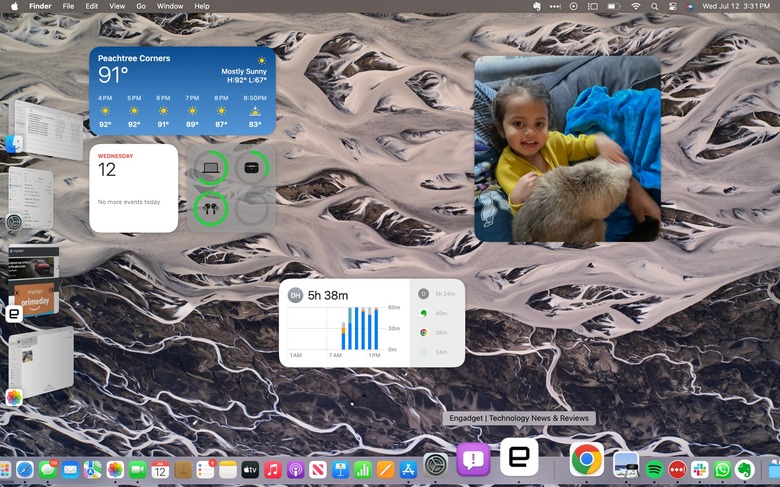
Task: Open the Music app in Dock
Action: tap(273, 470)
